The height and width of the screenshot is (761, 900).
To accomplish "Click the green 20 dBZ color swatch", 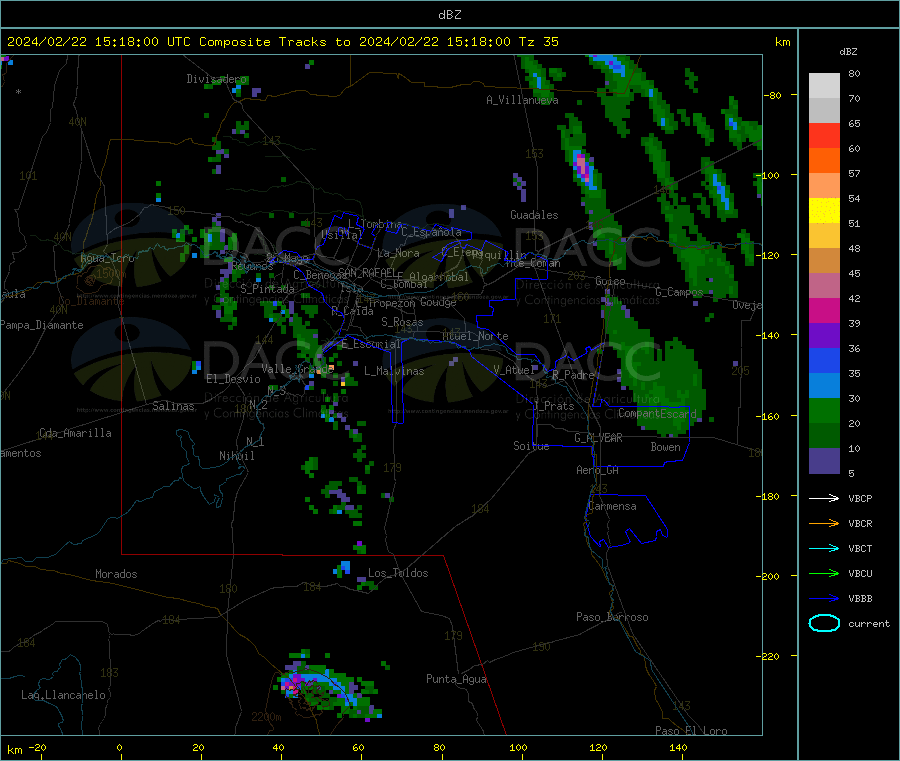I will click(824, 410).
